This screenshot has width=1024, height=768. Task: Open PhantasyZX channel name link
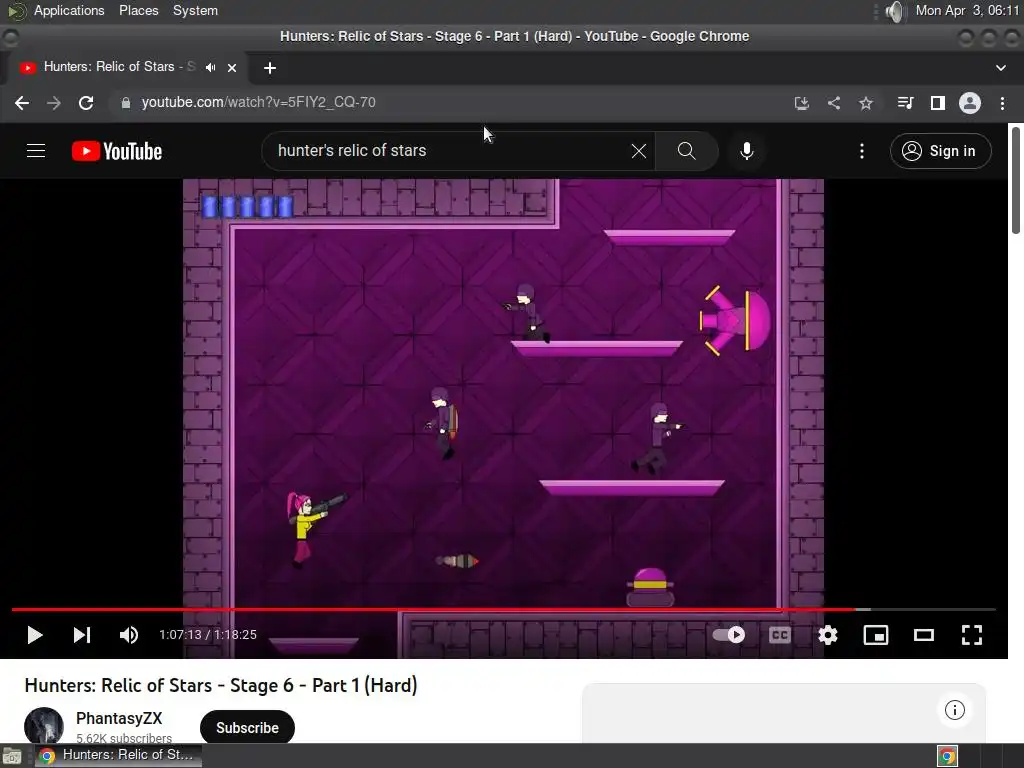click(x=119, y=718)
